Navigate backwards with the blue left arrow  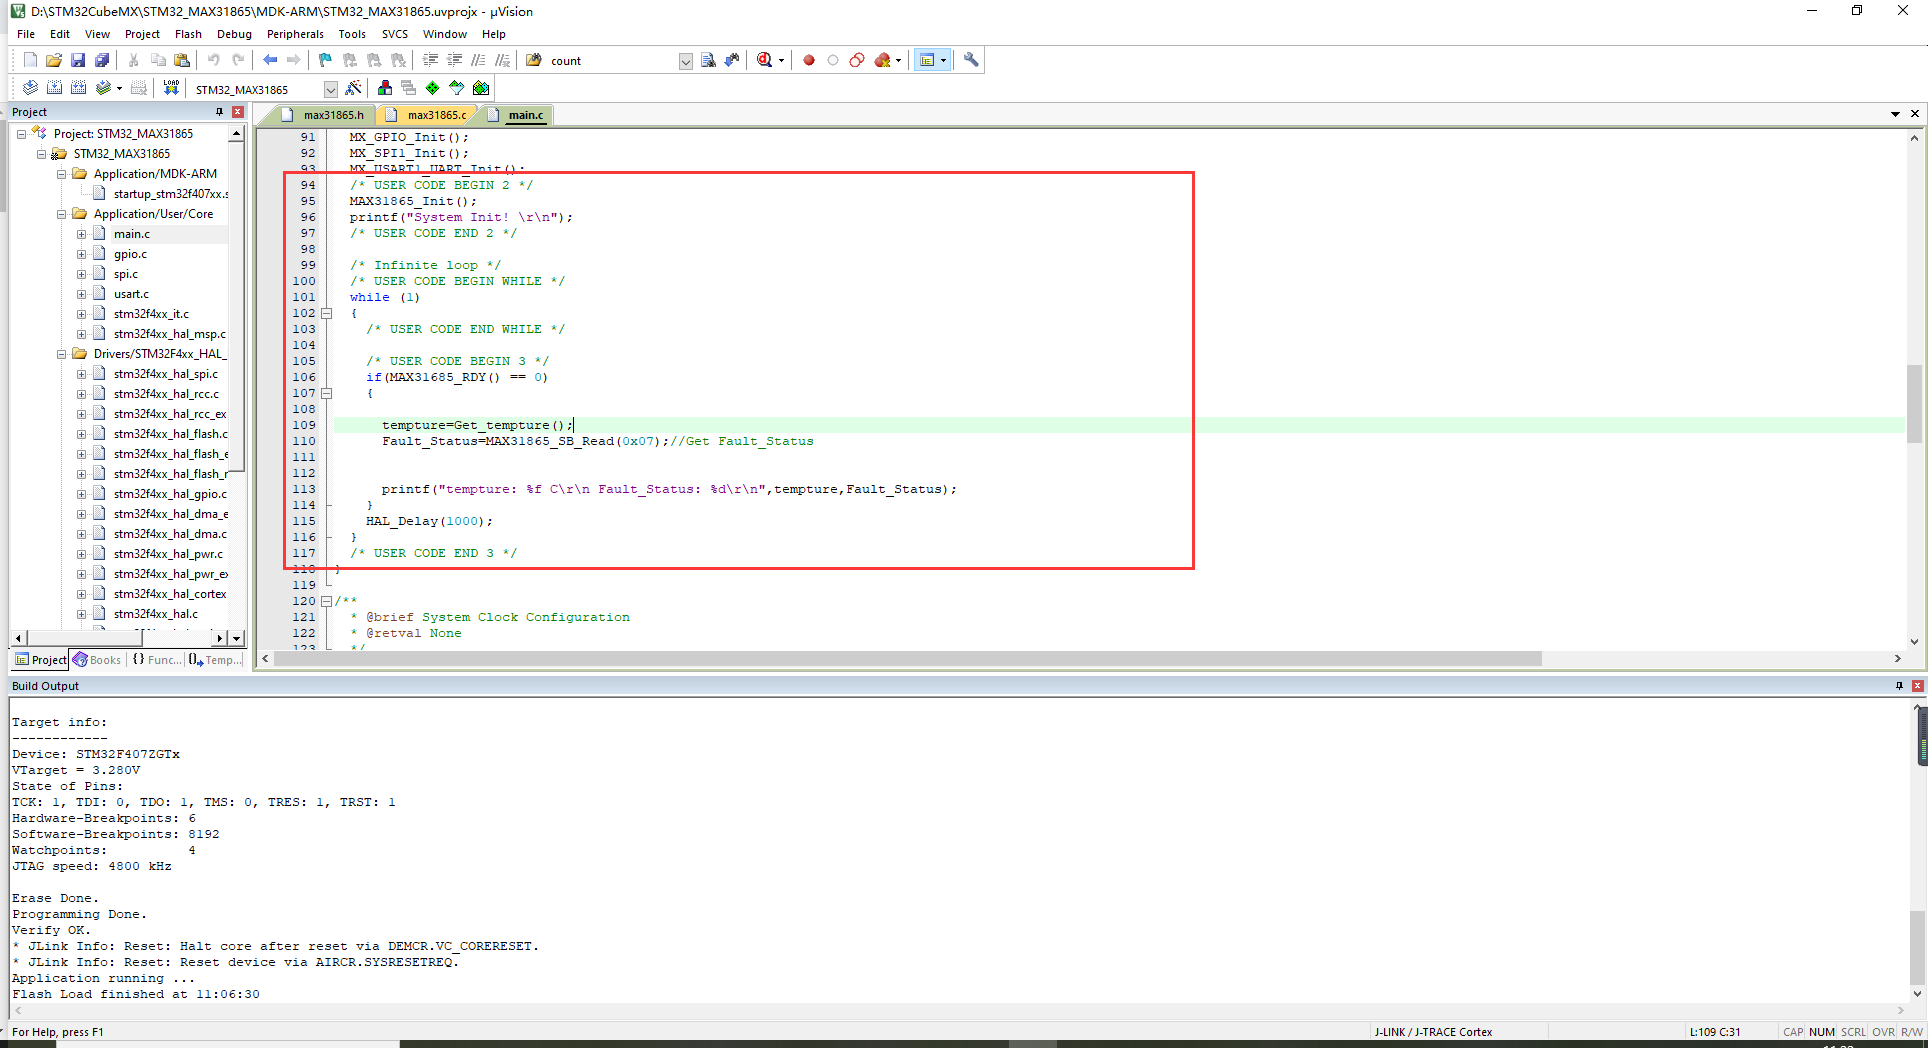(x=270, y=60)
